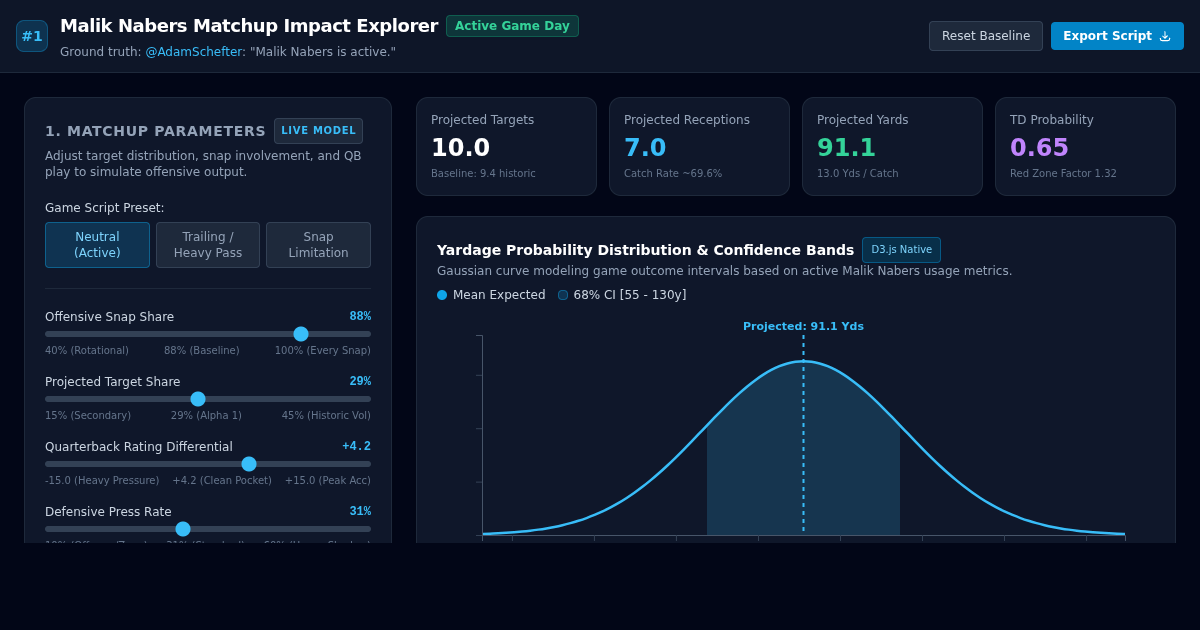Click the Mean Expected legend dot
Screen dimensions: 1200x630
click(x=442, y=295)
